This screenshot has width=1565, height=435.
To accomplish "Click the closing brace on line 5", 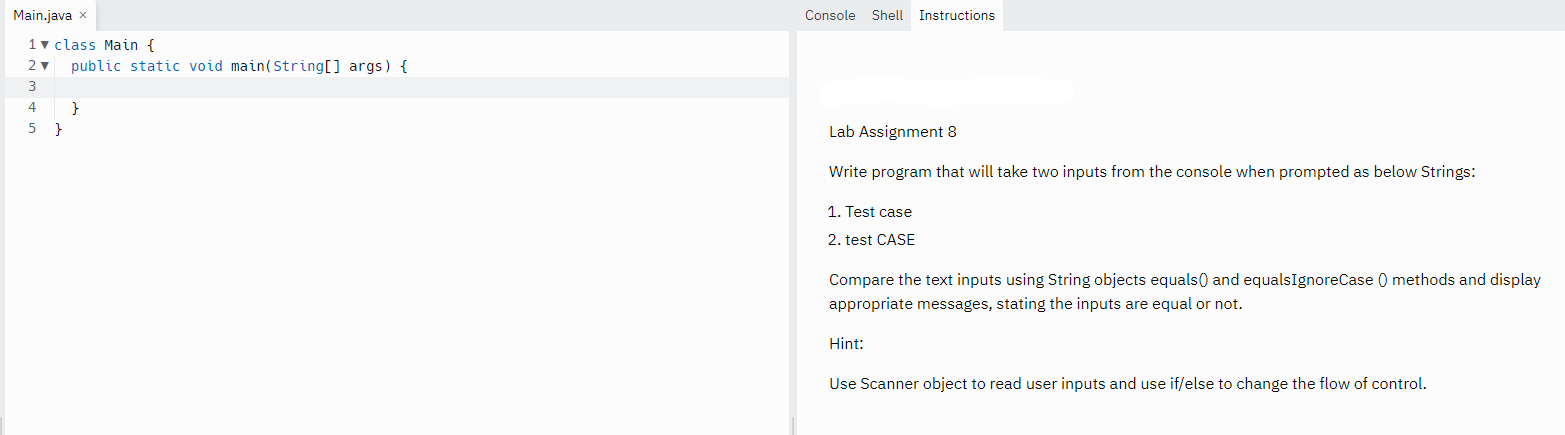I will 58,129.
